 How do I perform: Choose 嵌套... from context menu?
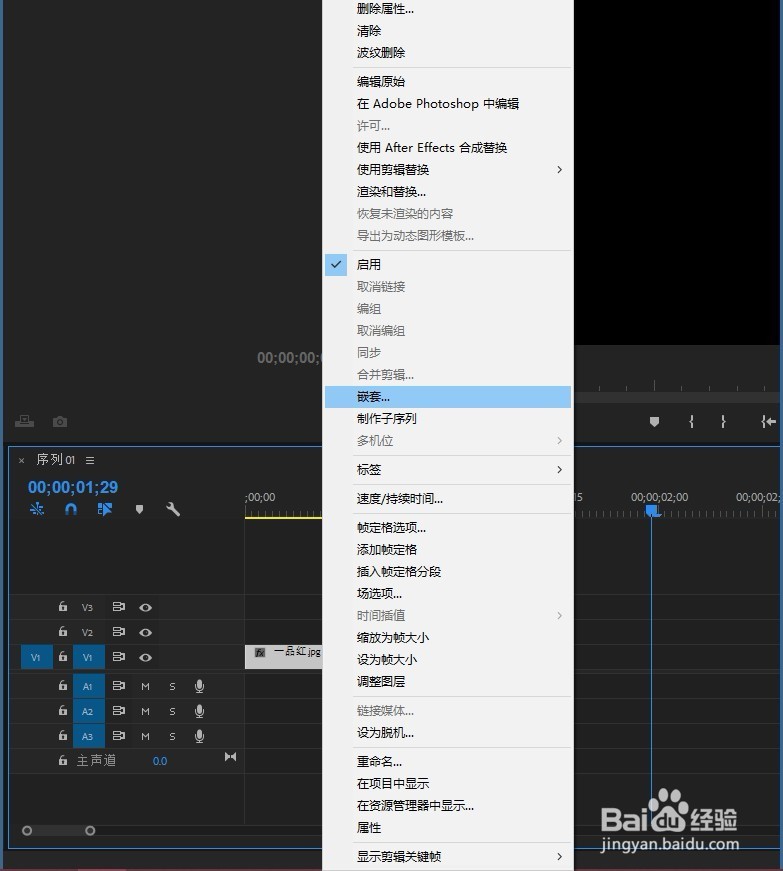[448, 397]
